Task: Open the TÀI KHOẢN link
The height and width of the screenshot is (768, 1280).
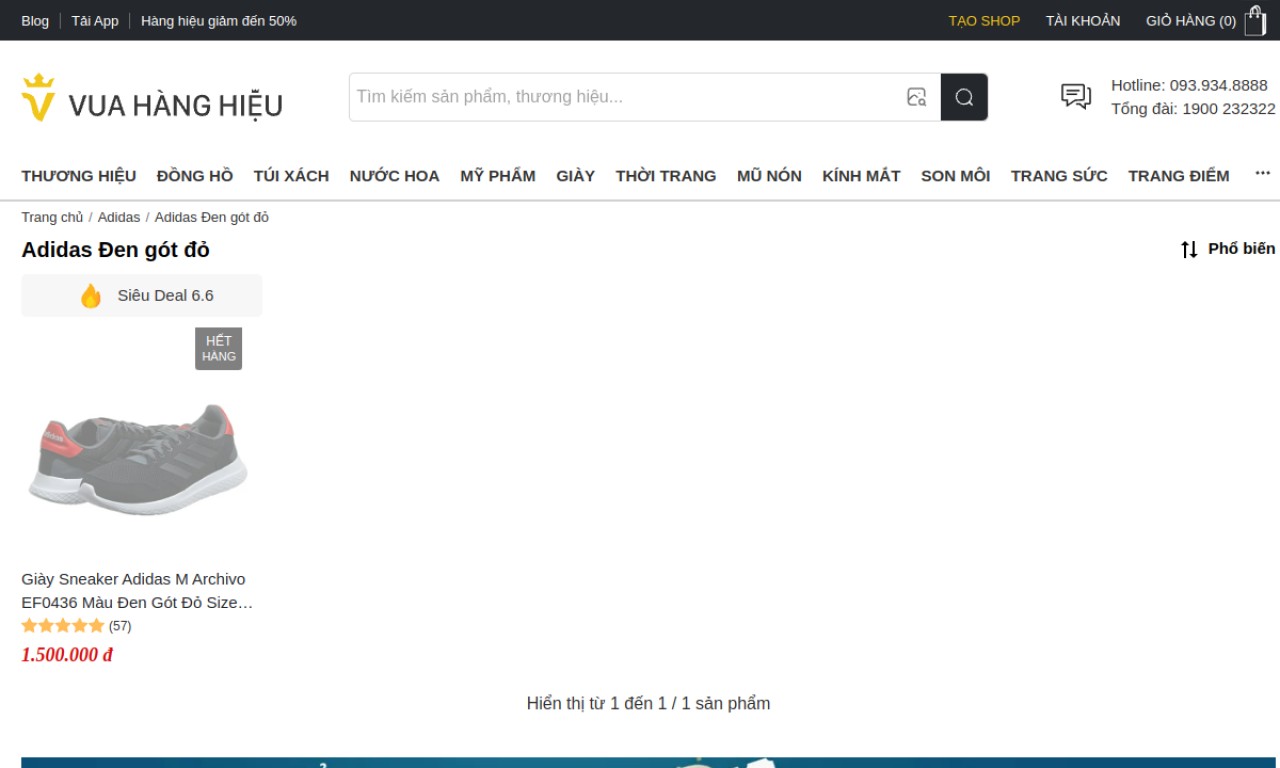Action: (1083, 20)
